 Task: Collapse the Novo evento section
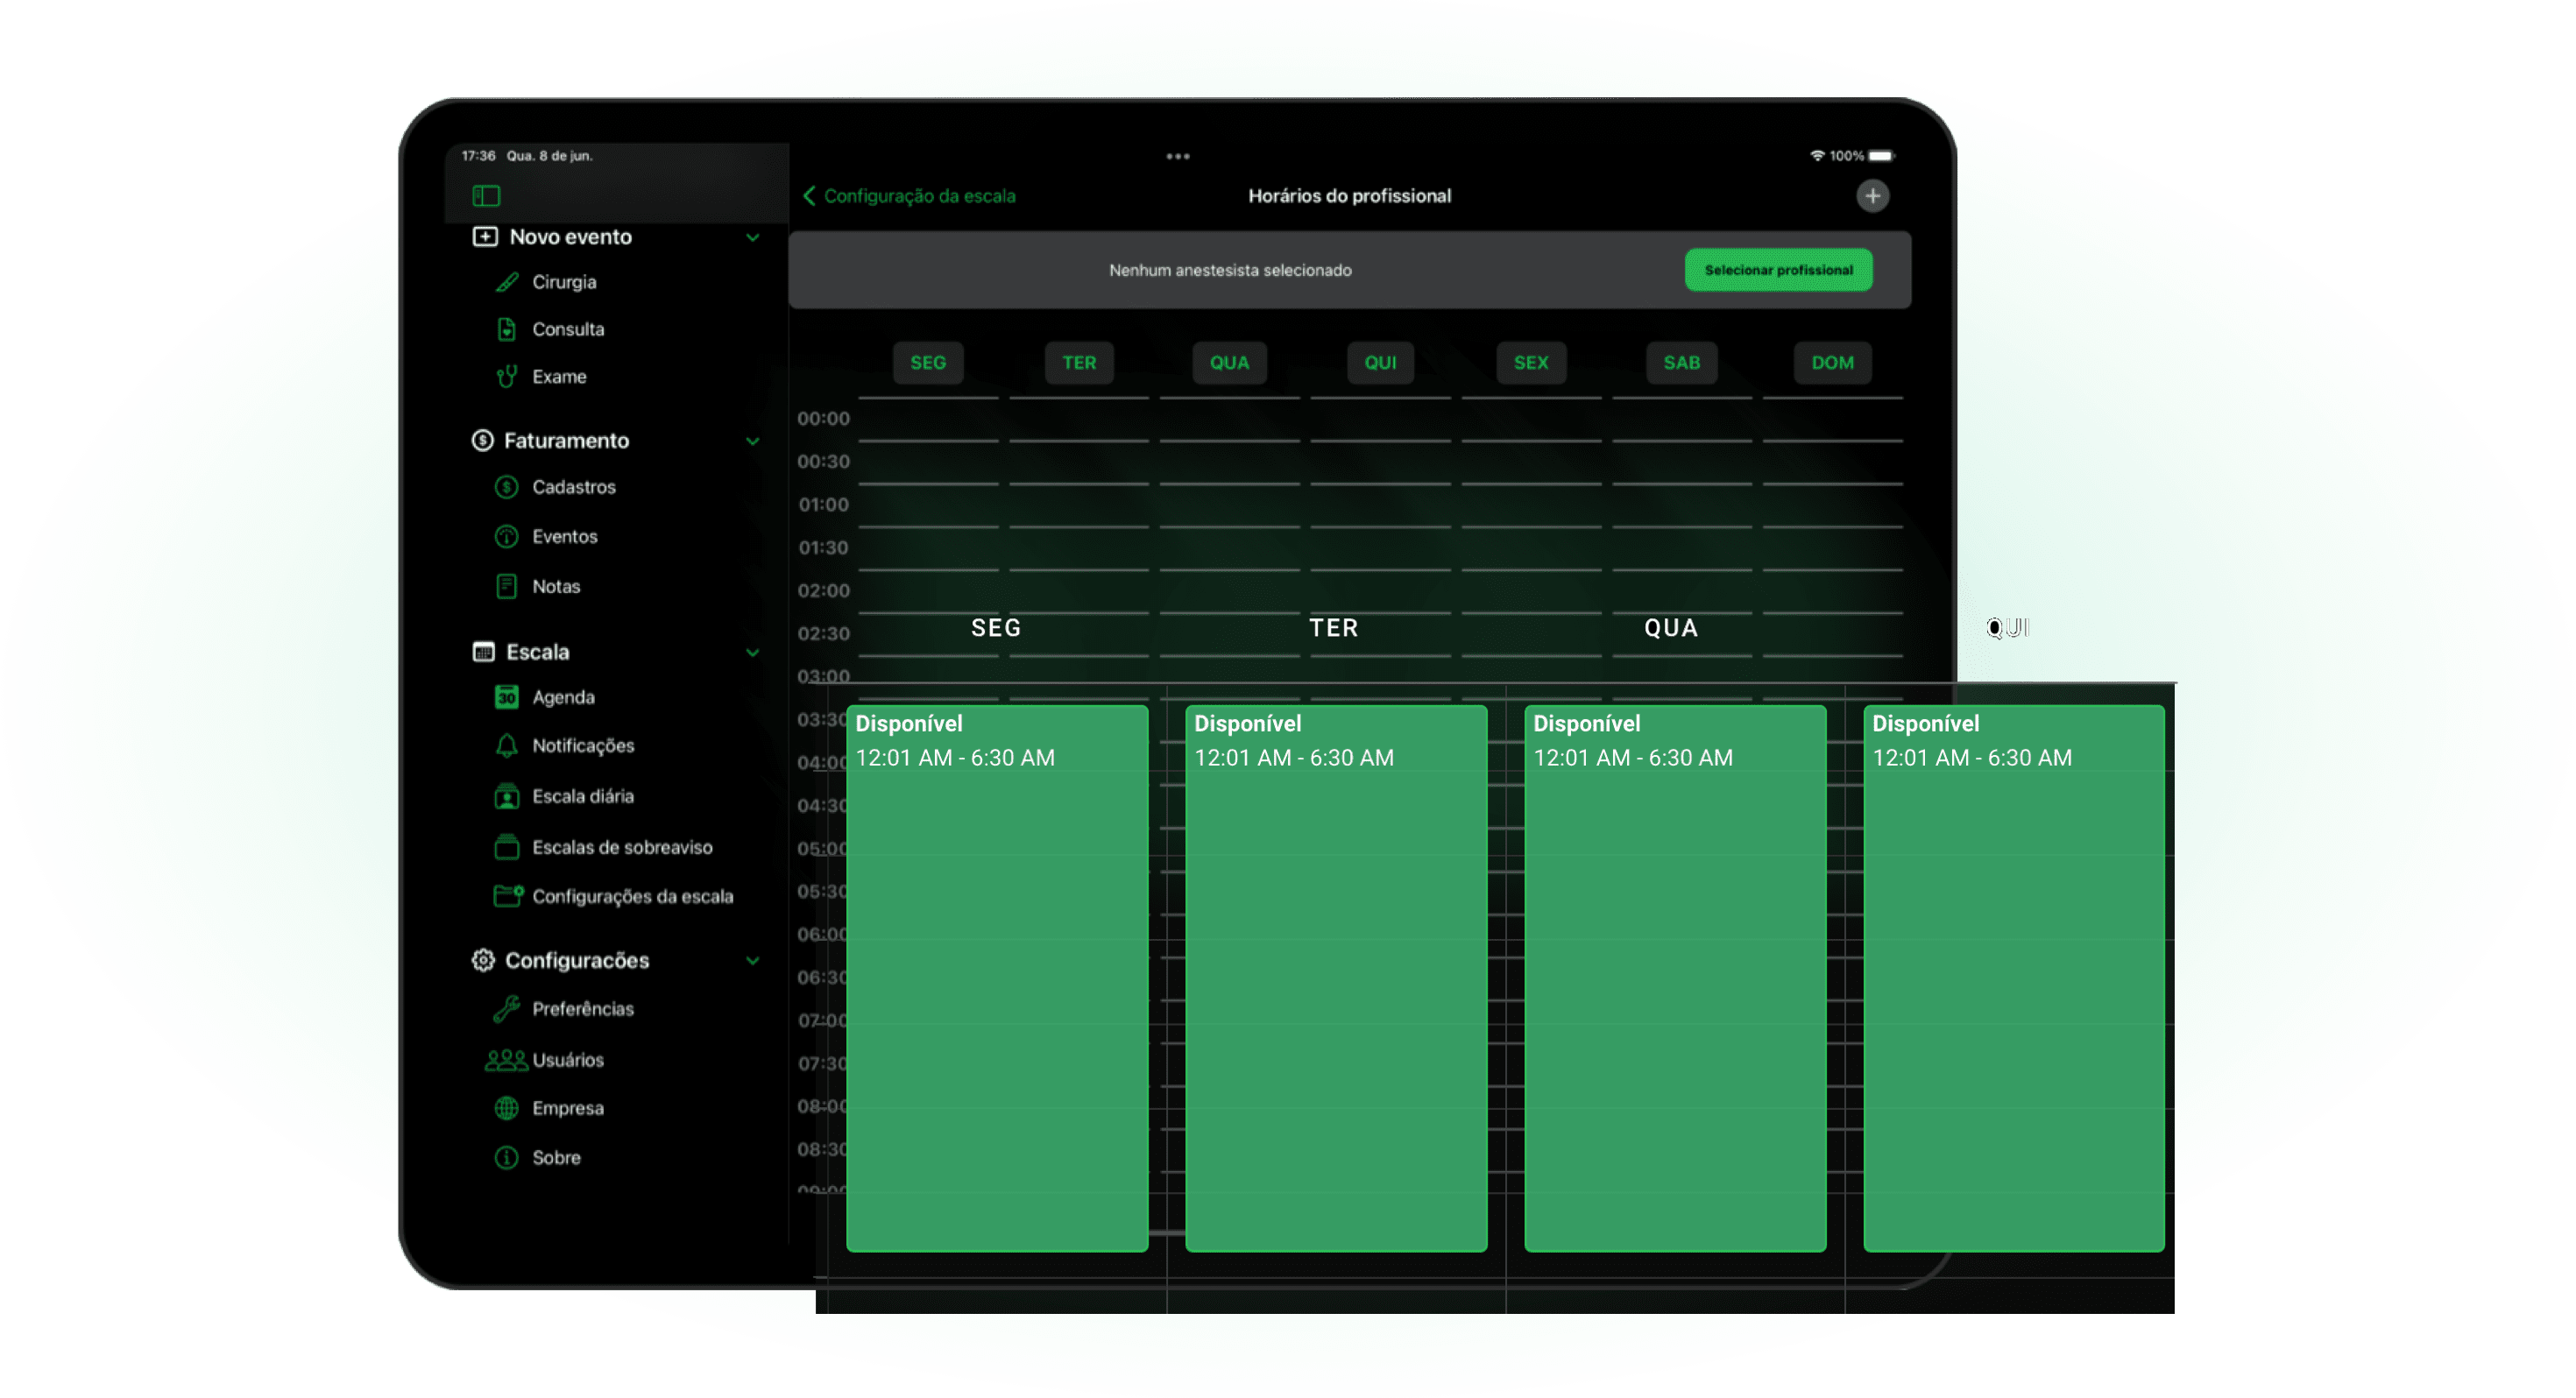coord(753,238)
